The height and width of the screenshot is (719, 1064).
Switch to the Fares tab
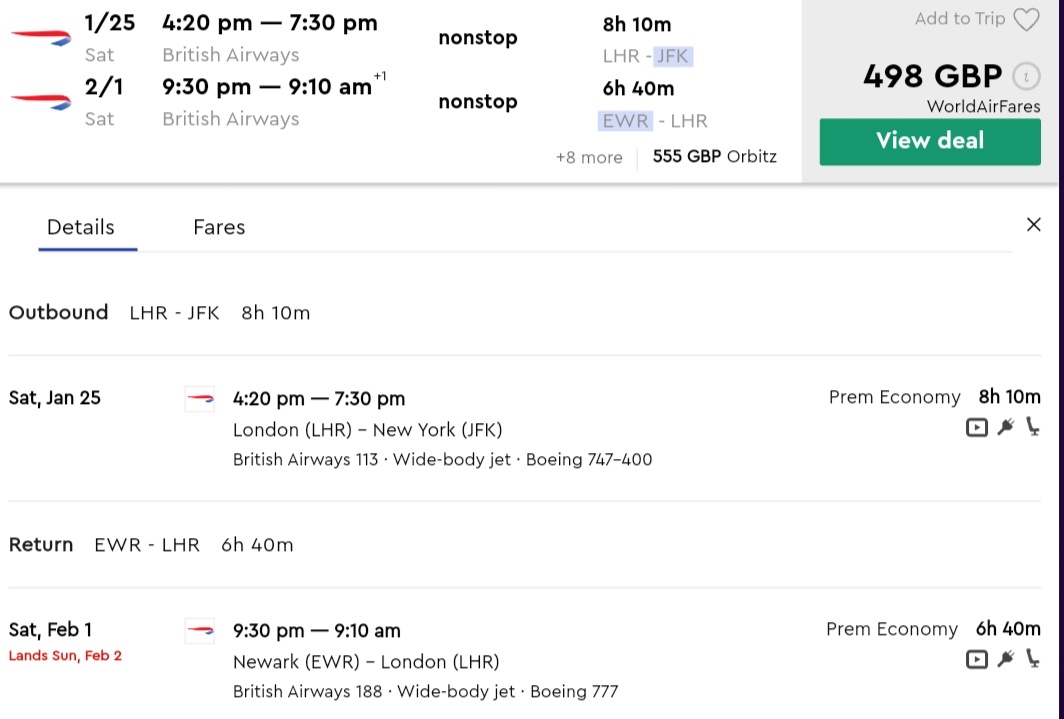click(219, 227)
